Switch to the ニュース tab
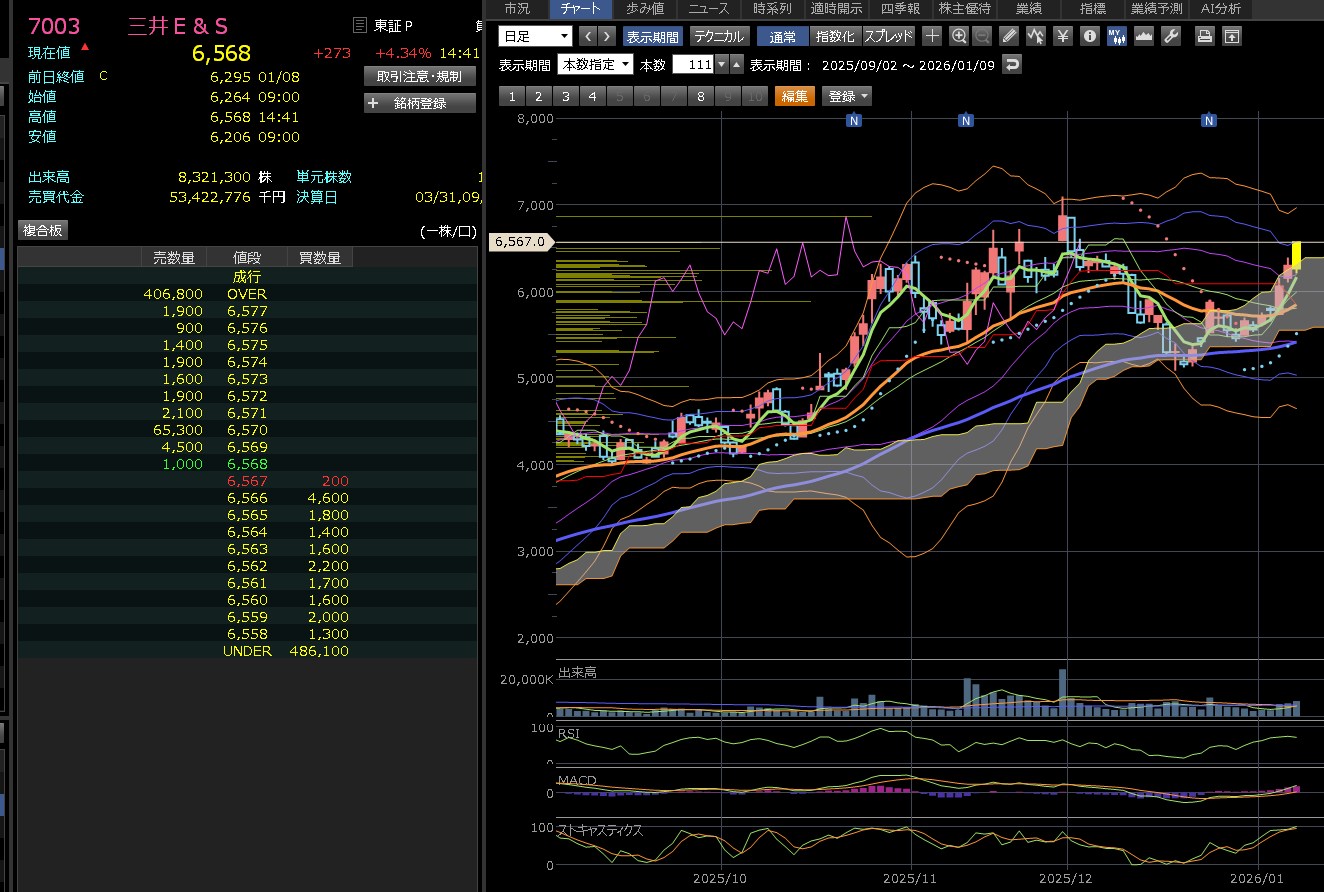 coord(708,8)
